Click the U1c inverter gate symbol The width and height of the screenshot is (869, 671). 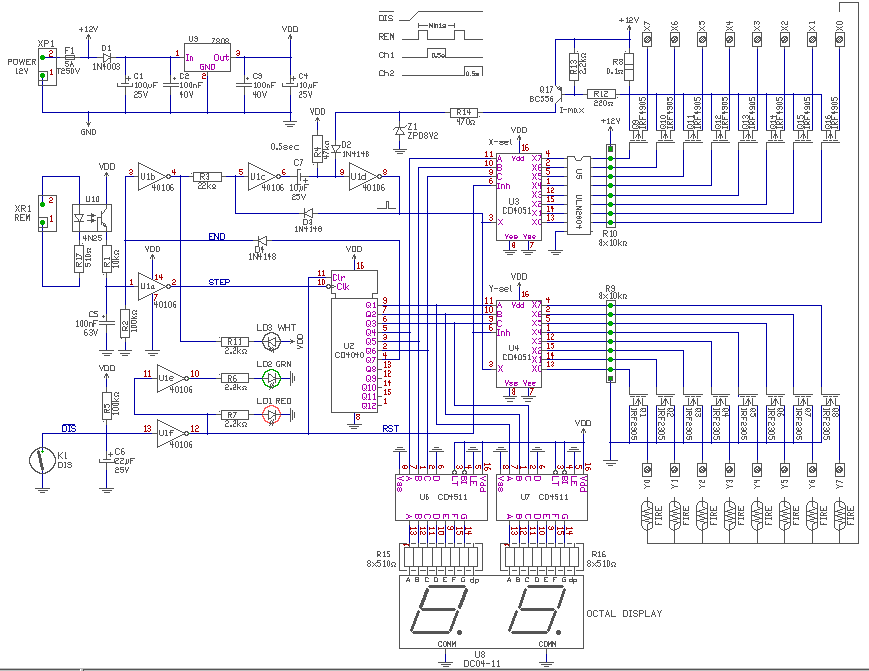click(x=264, y=176)
